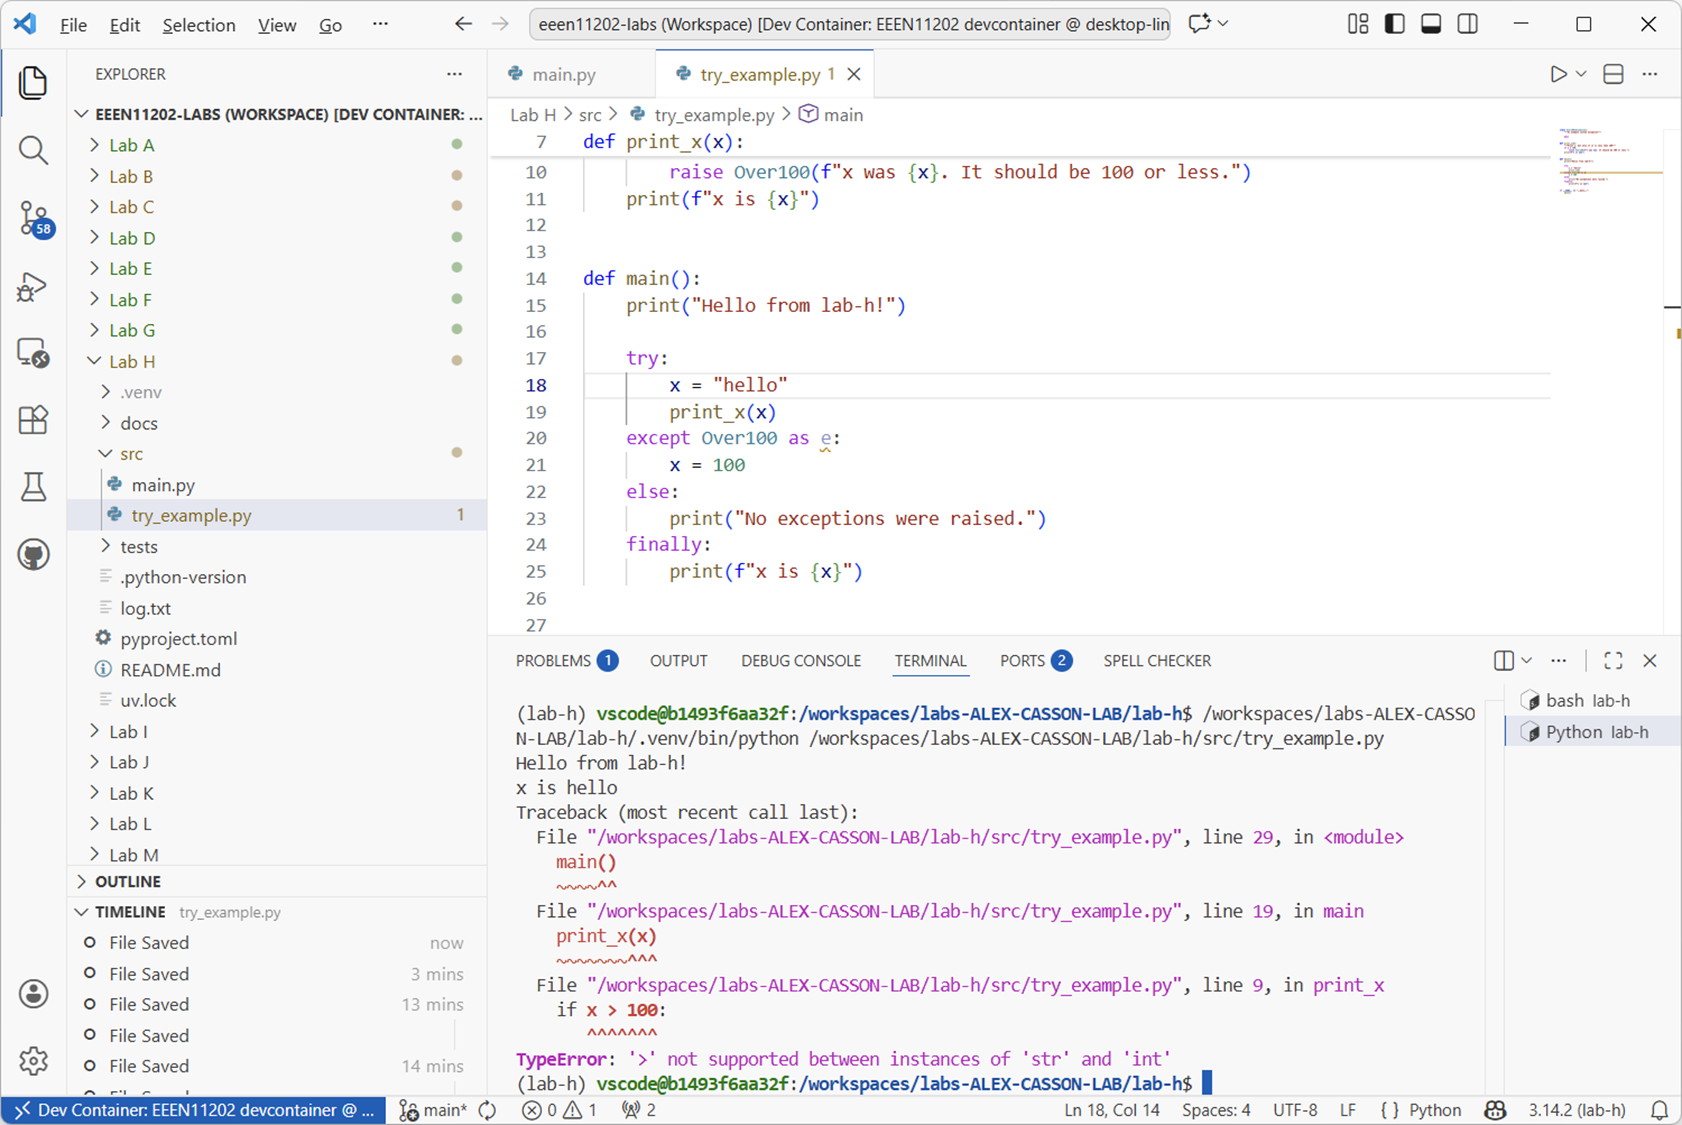Screen dimensions: 1682x1125
Task: Open the Extensions view
Action: [x=33, y=420]
